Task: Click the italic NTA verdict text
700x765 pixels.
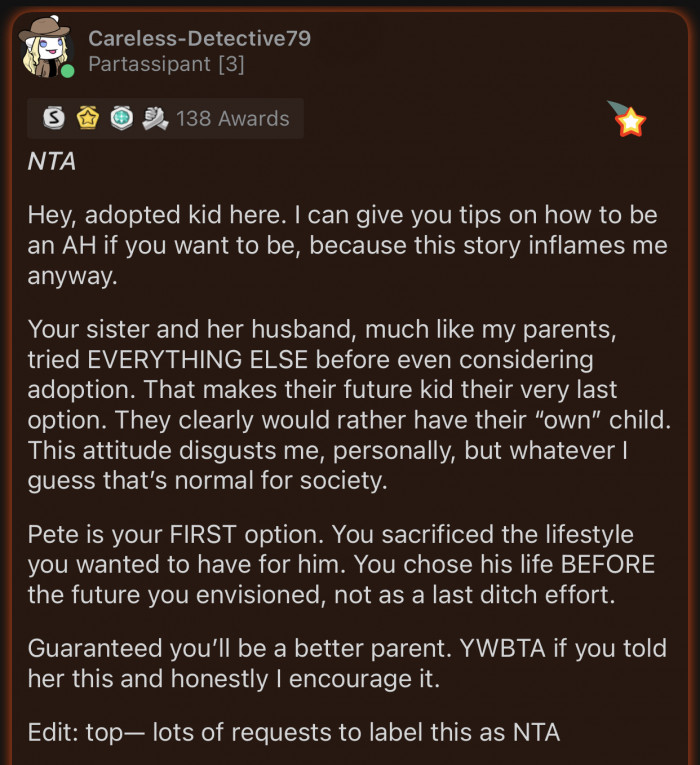Action: tap(52, 162)
